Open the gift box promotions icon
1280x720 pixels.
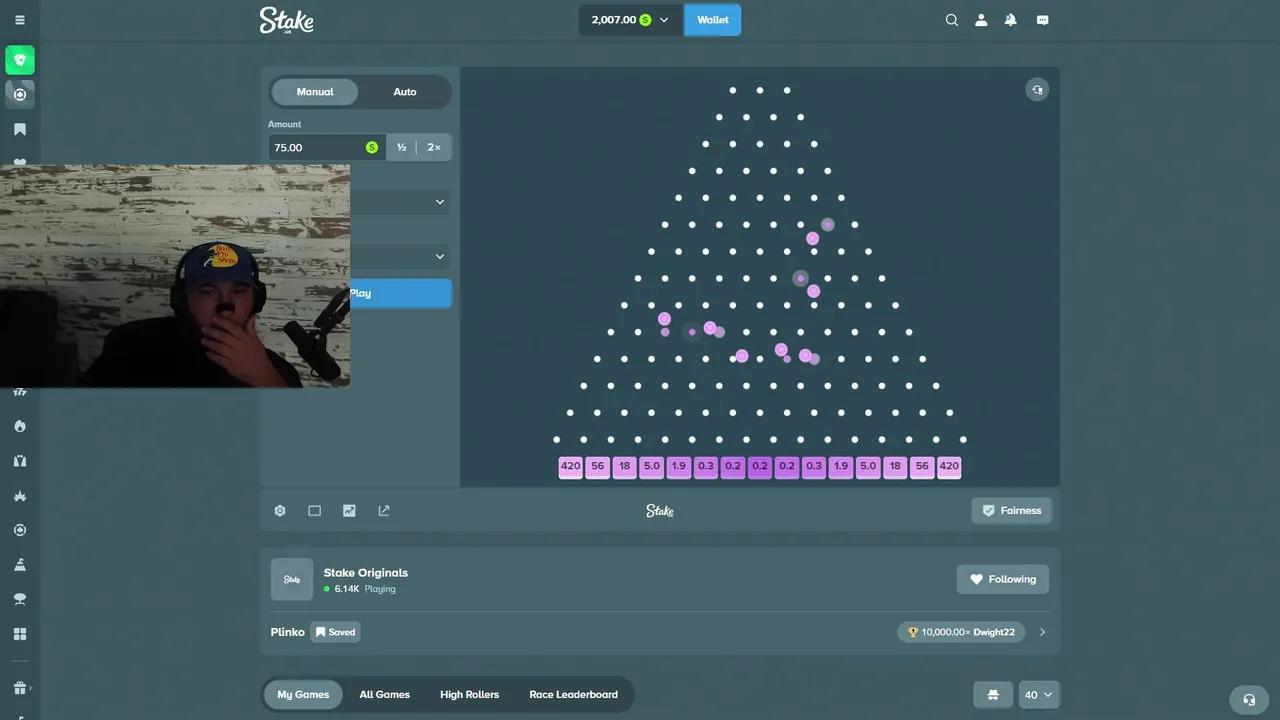19,688
